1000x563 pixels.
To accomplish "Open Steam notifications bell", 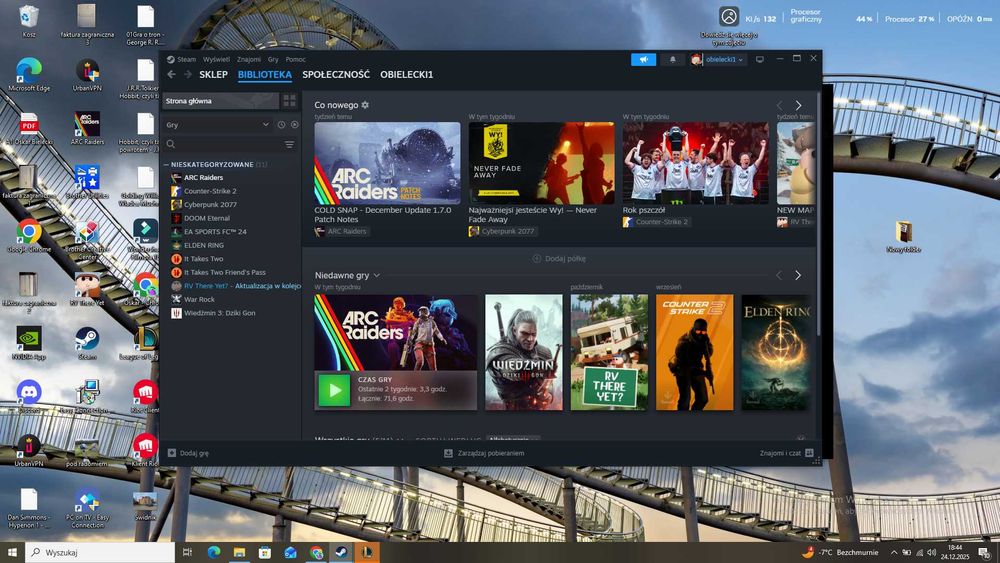I will click(672, 59).
